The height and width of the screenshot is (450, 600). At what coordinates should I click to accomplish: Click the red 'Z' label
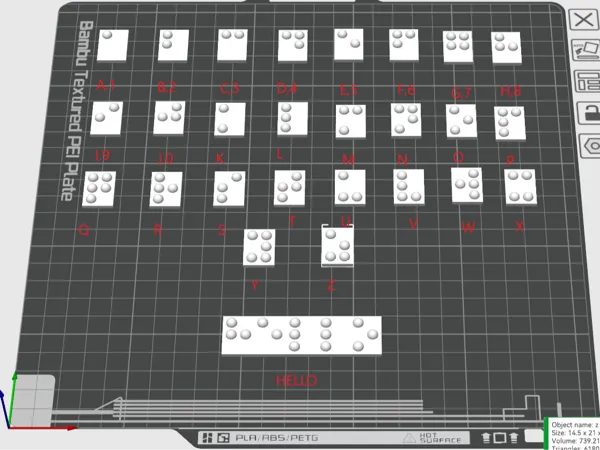coord(331,285)
